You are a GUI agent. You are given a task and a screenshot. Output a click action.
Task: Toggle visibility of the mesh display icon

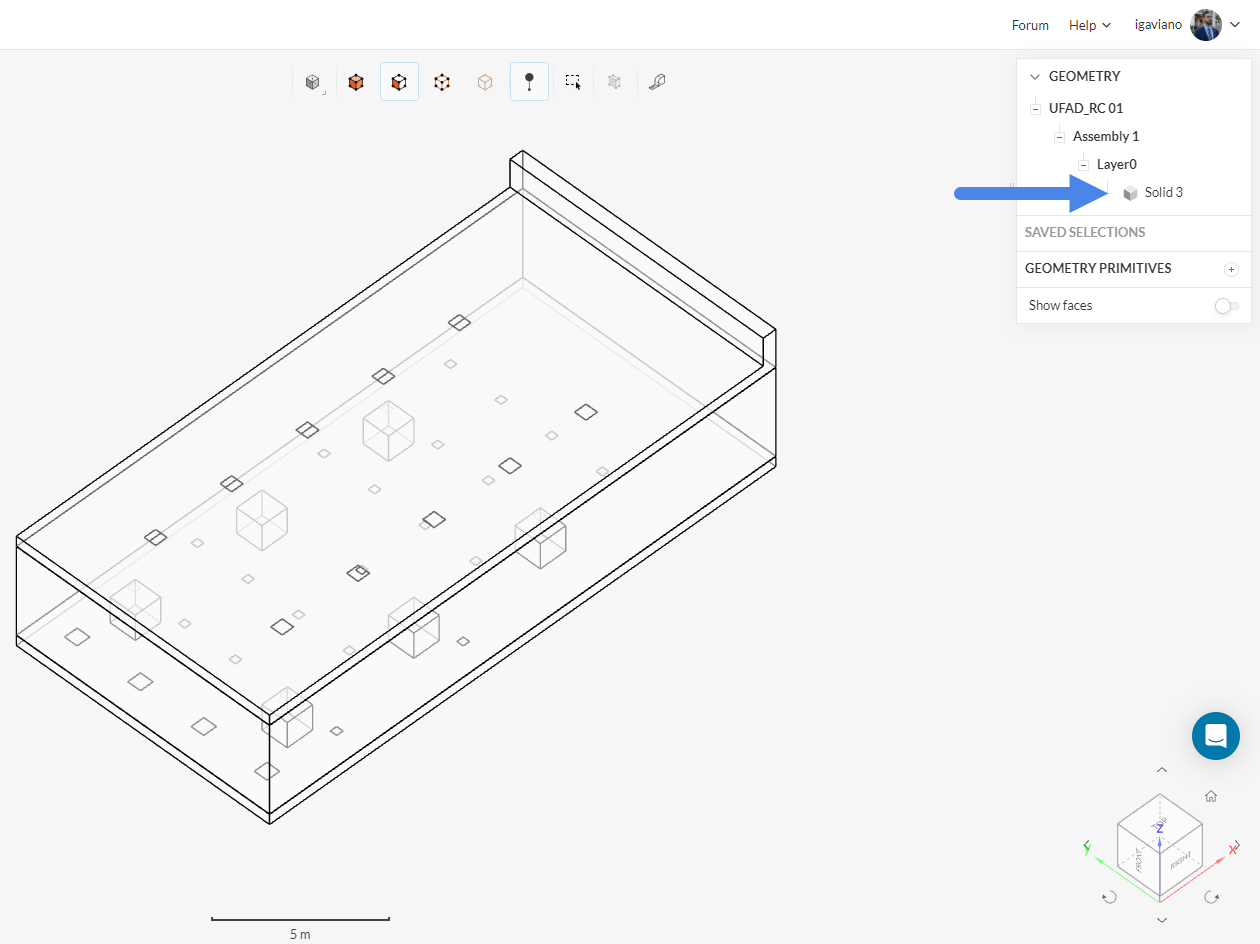click(x=614, y=82)
